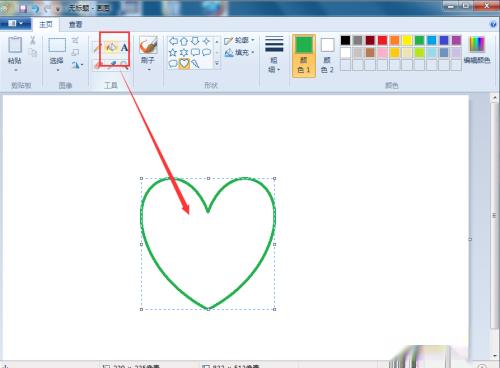Select the Text tool A icon
500x368 pixels.
pyautogui.click(x=124, y=48)
